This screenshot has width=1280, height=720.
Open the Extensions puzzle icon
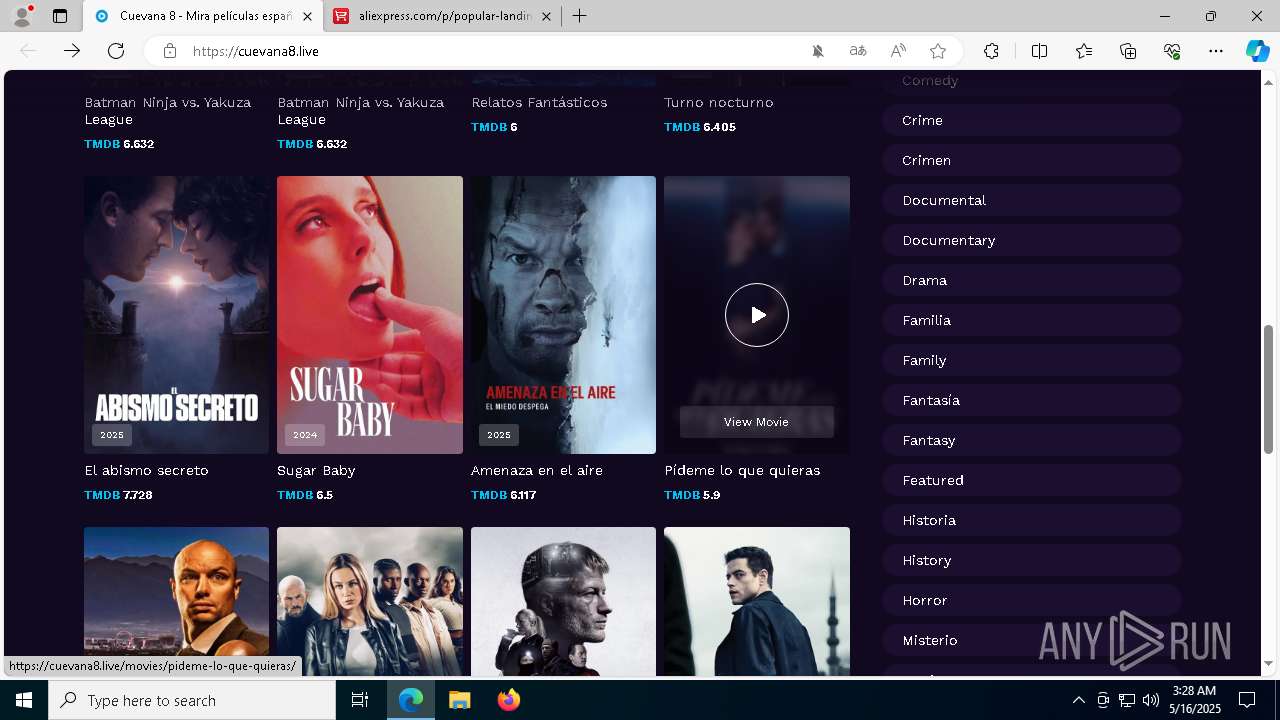991,51
